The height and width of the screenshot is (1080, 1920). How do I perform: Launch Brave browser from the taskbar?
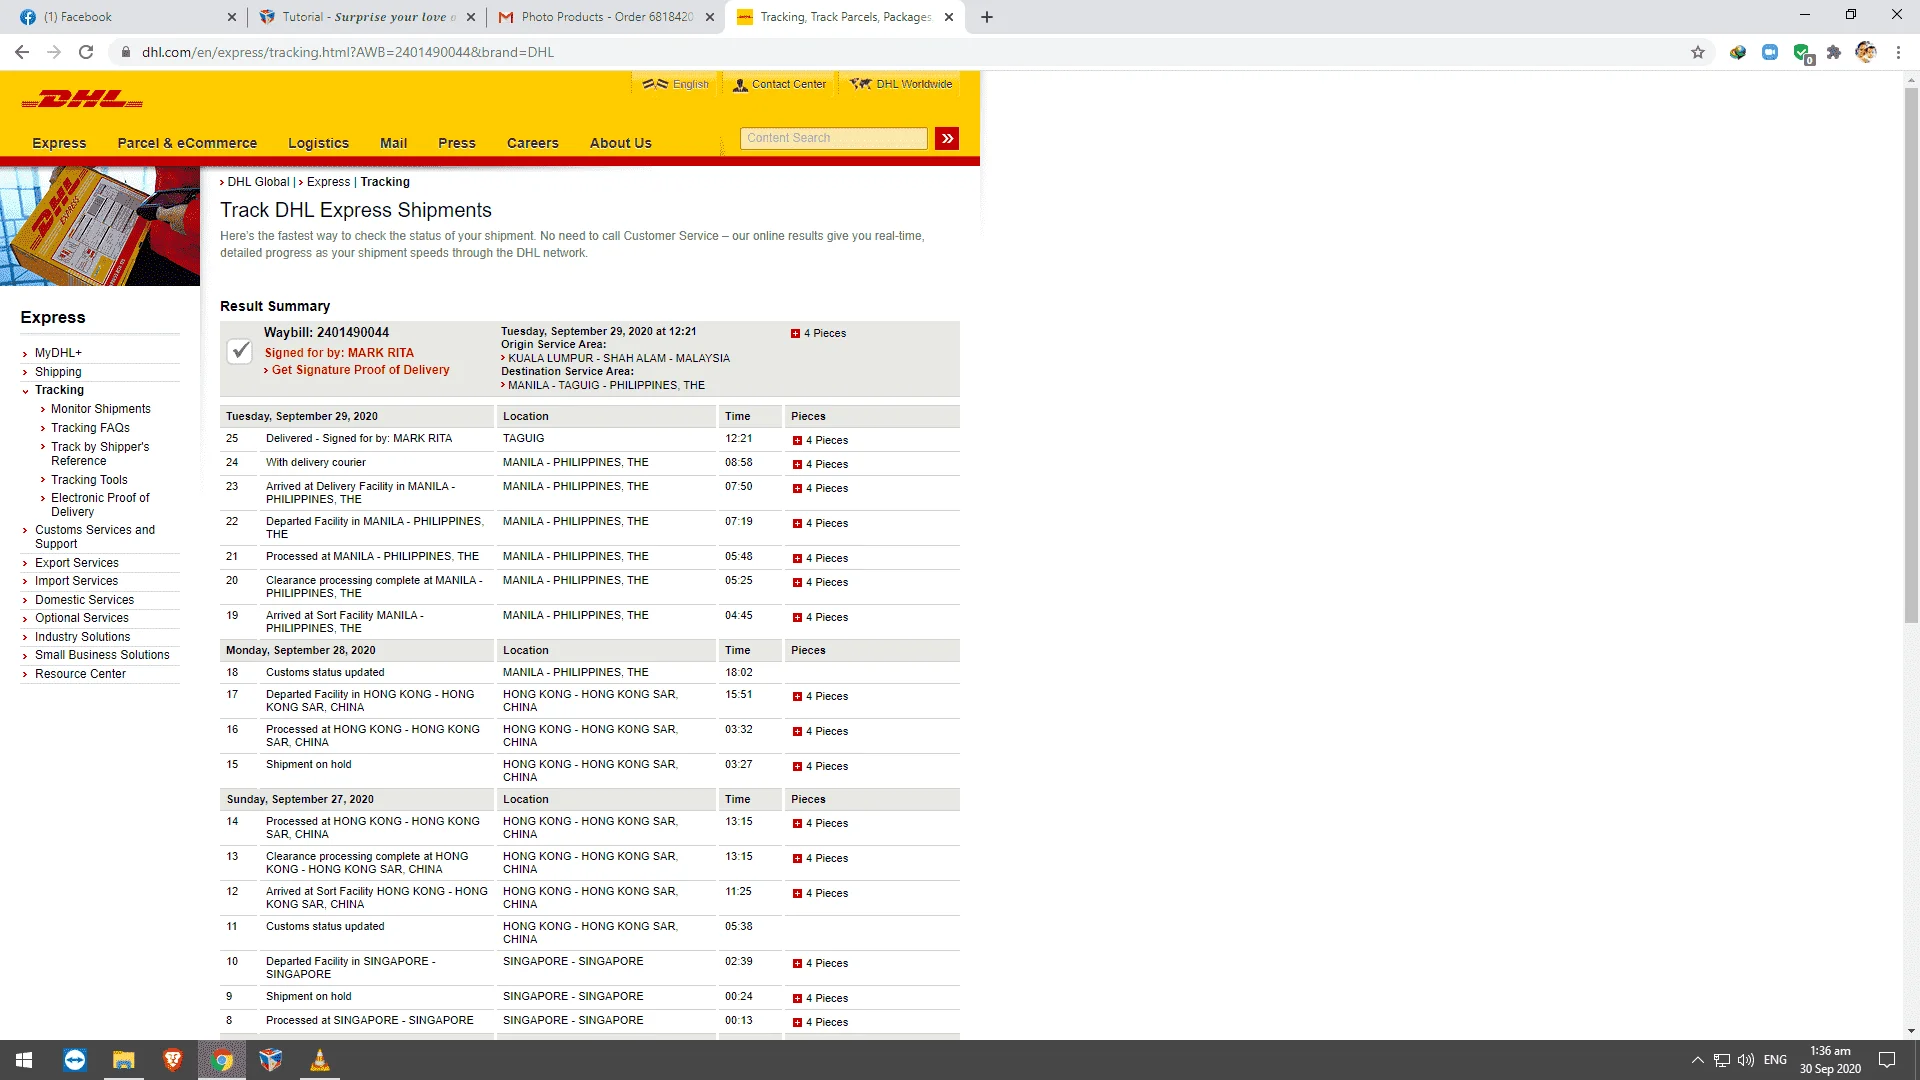point(173,1060)
